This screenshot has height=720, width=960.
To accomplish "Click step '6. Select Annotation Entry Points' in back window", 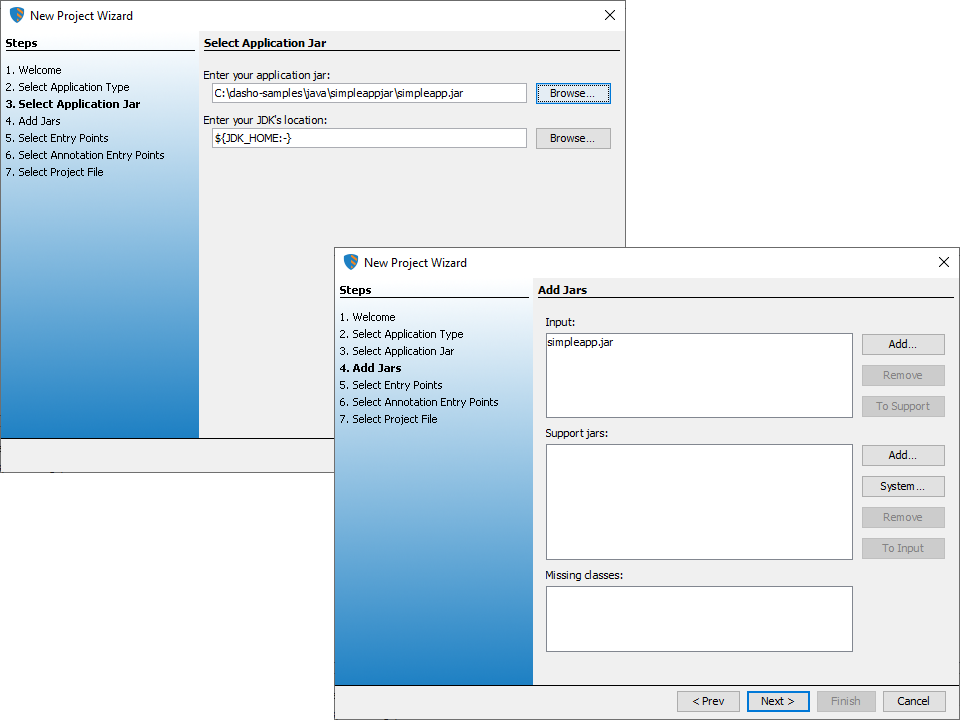I will 85,156.
